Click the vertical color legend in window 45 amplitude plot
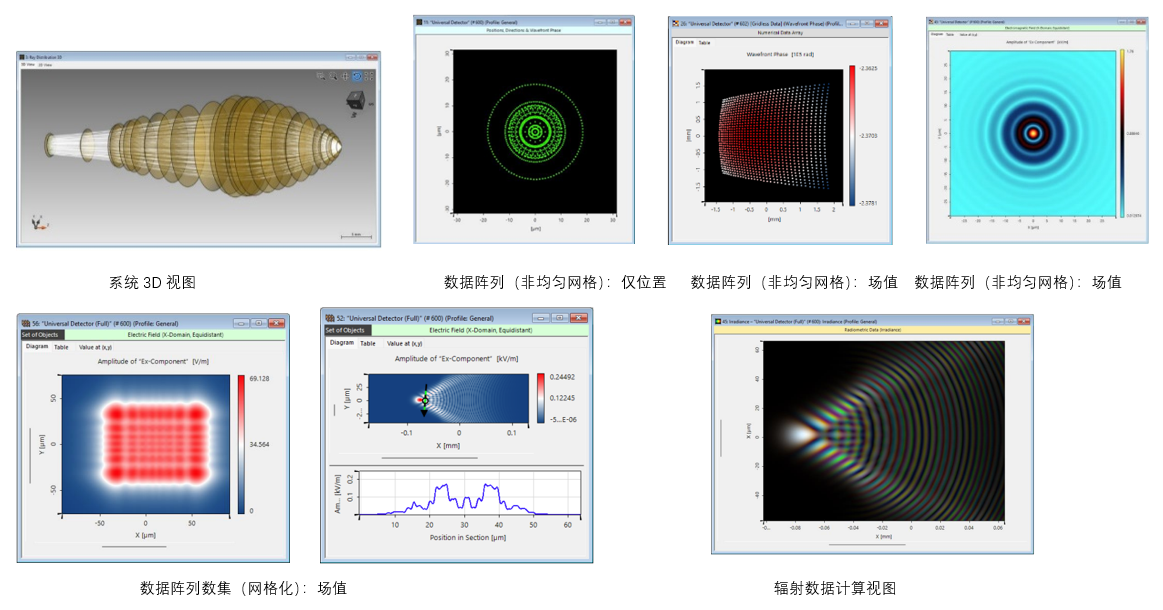1163x610 pixels. pos(1122,134)
